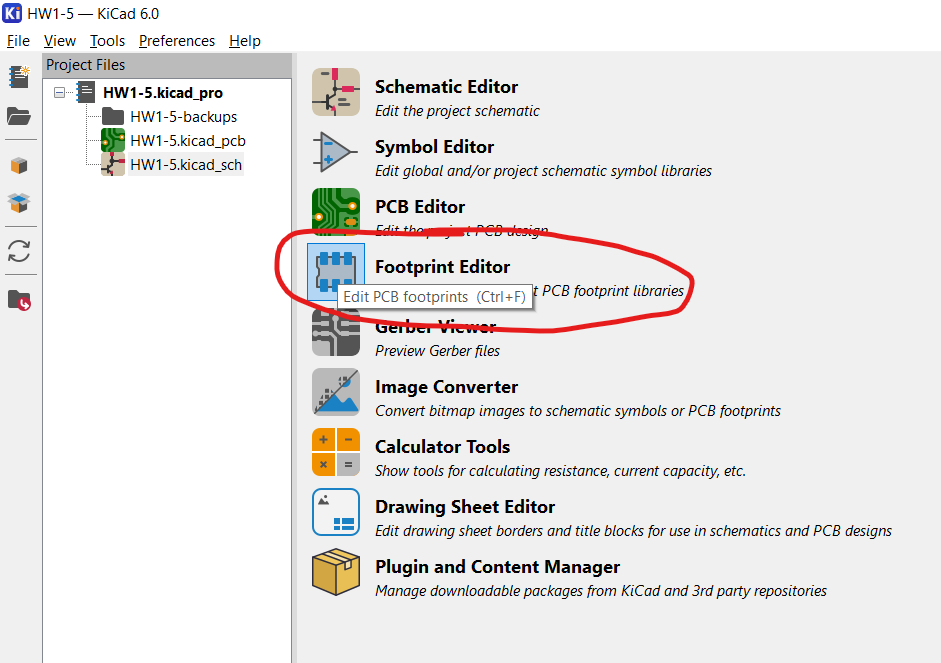Collapse the HW1-5.kicad_pro tree node
The width and height of the screenshot is (941, 663).
[59, 92]
